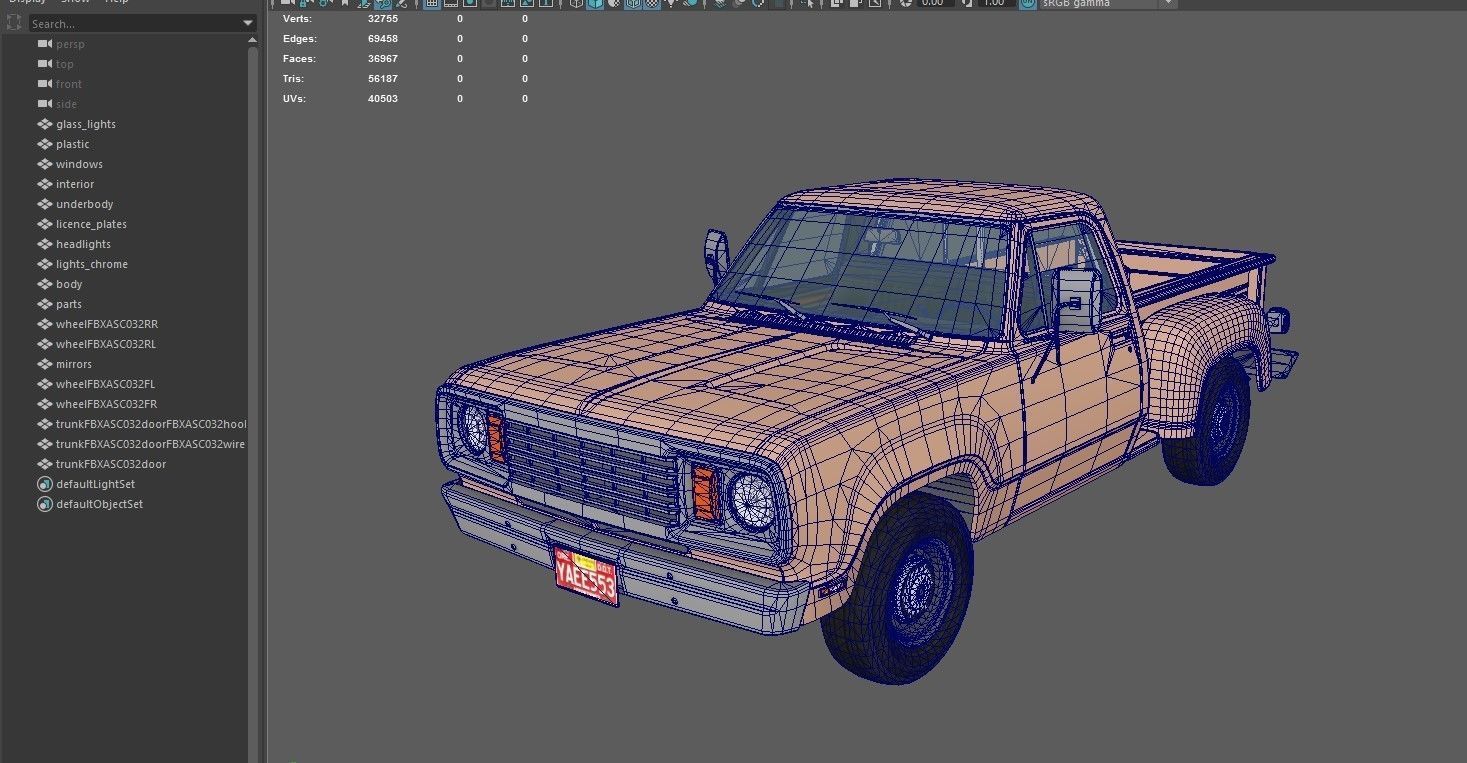Select the trunkFBXASC032doorFBXASC032wire node
This screenshot has width=1467, height=763.
point(150,444)
